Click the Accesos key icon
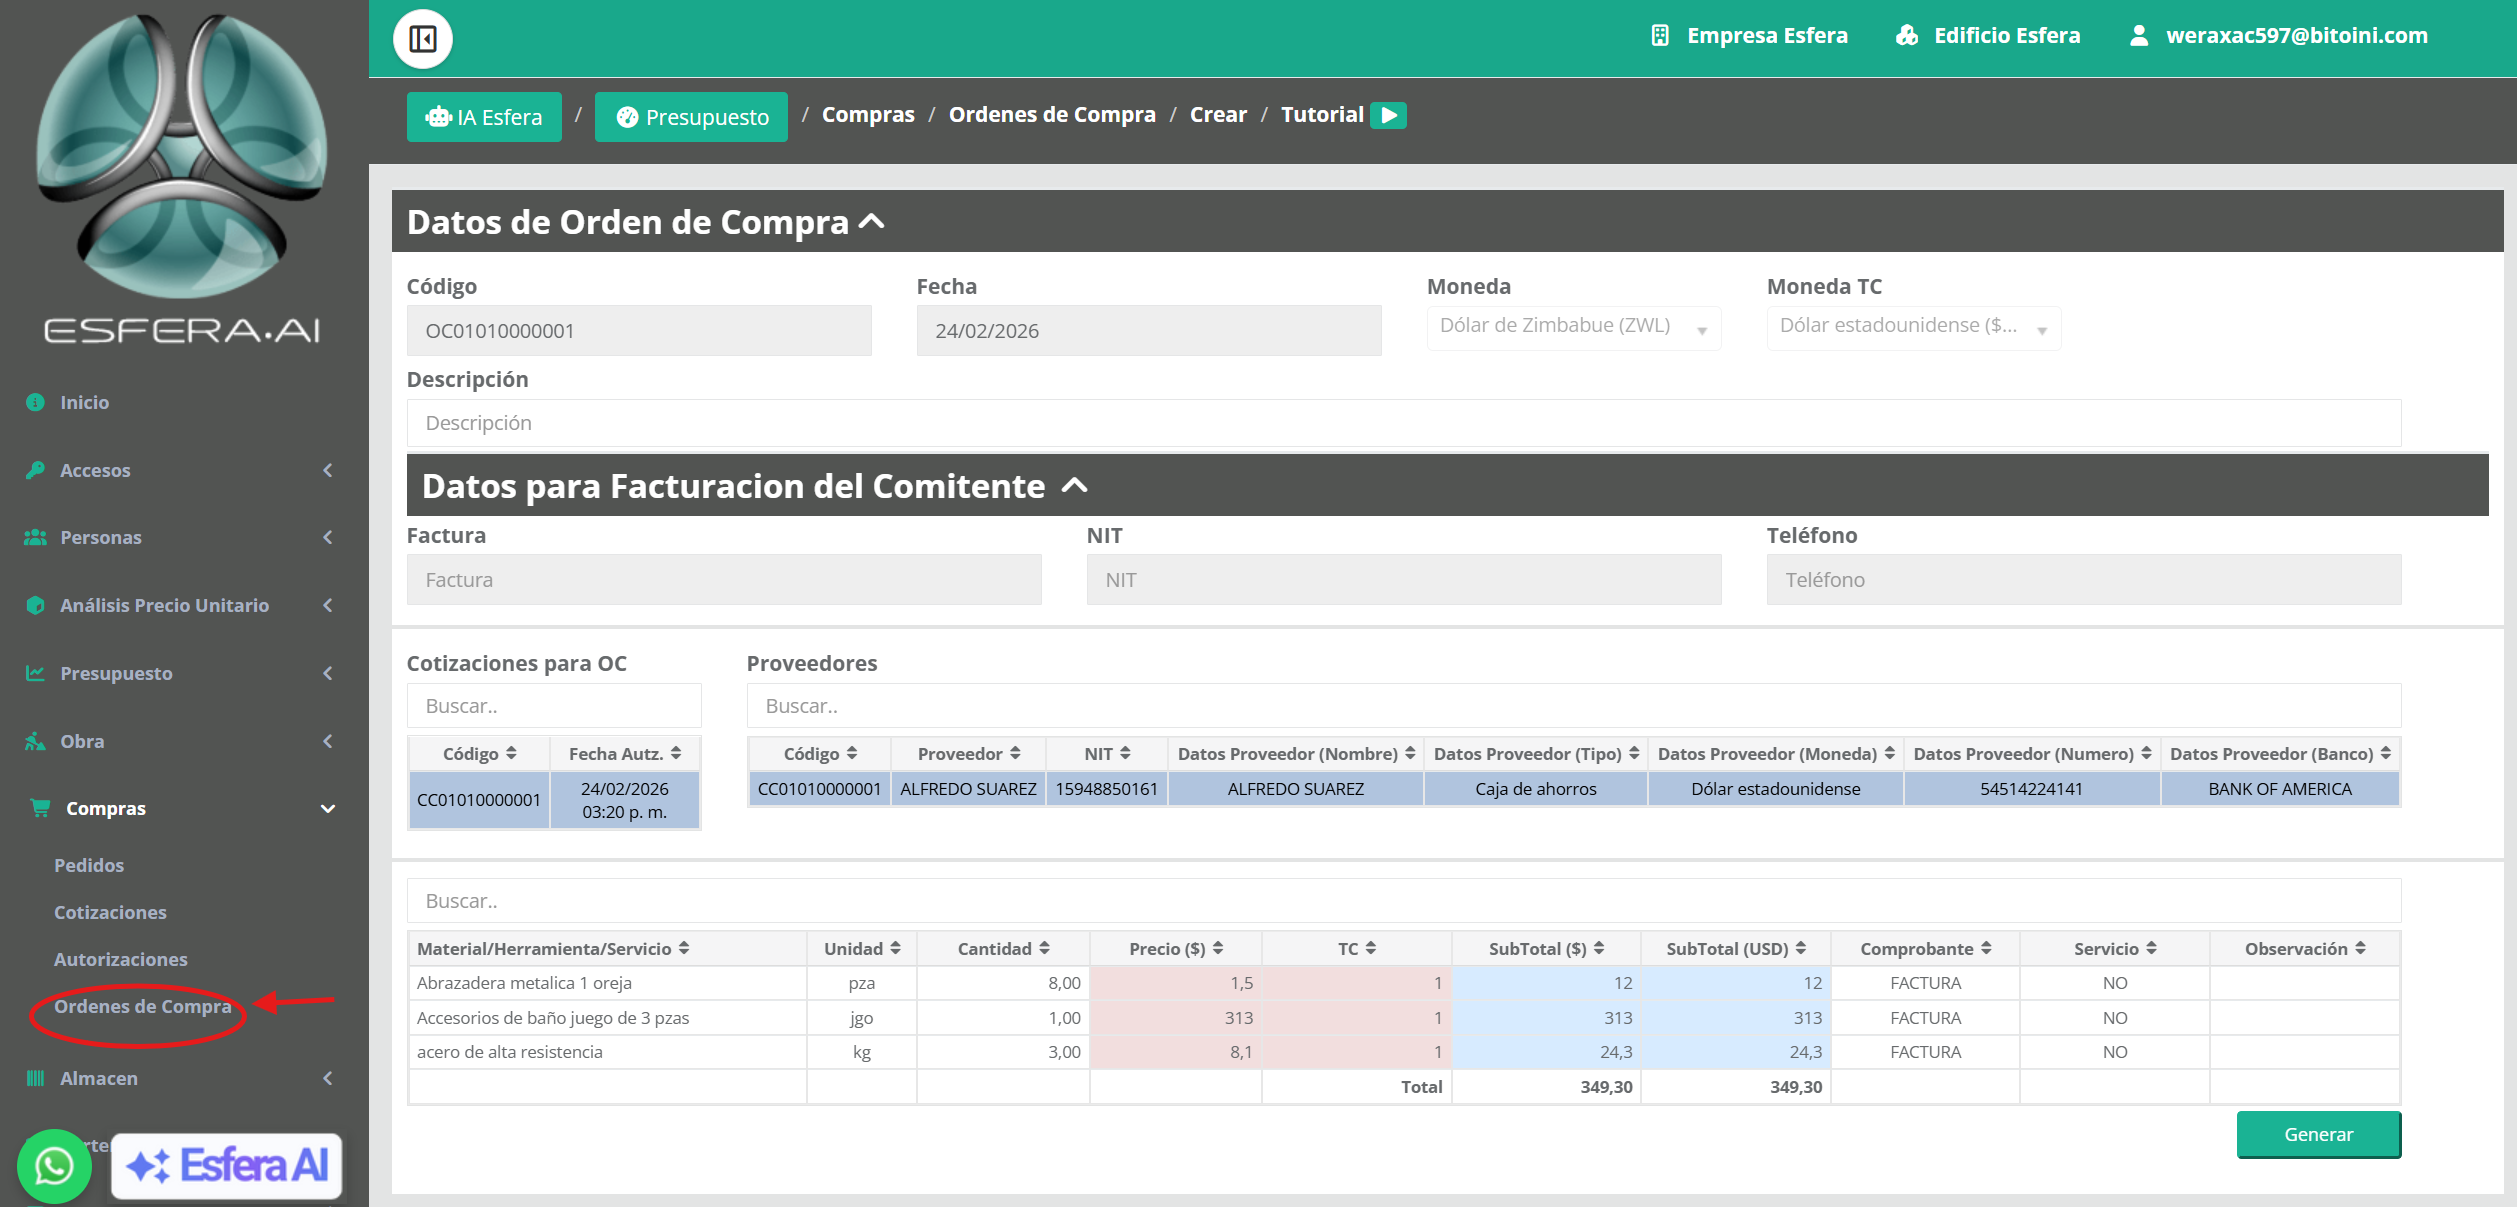 (36, 470)
